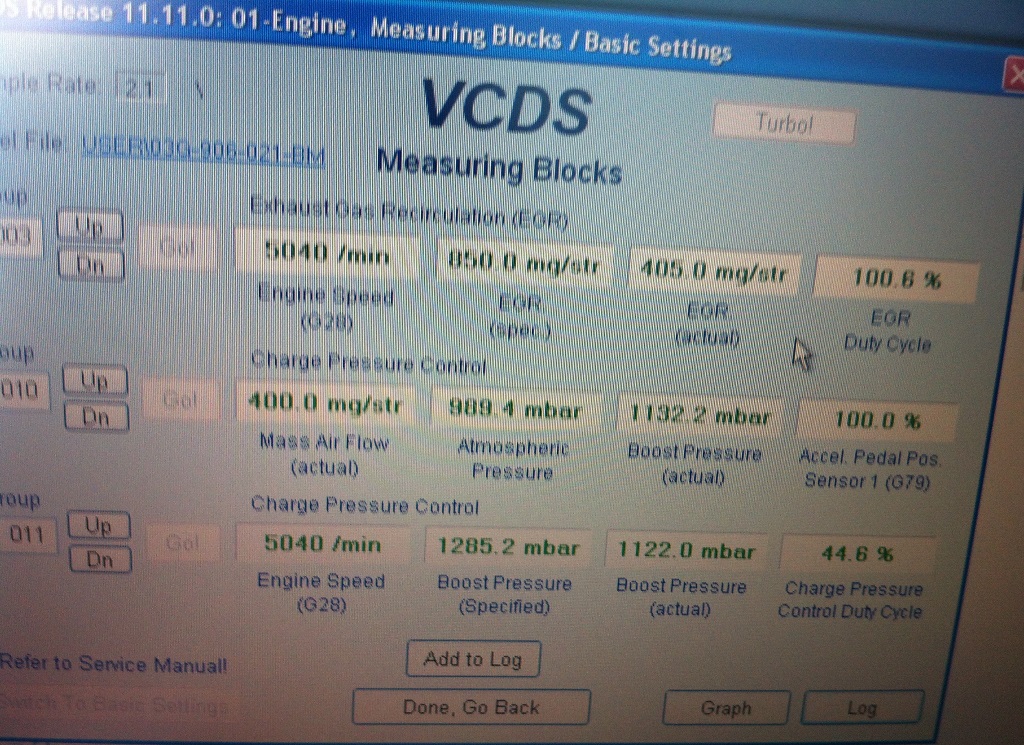Click the Atmospheric Pressure label

coord(513,460)
